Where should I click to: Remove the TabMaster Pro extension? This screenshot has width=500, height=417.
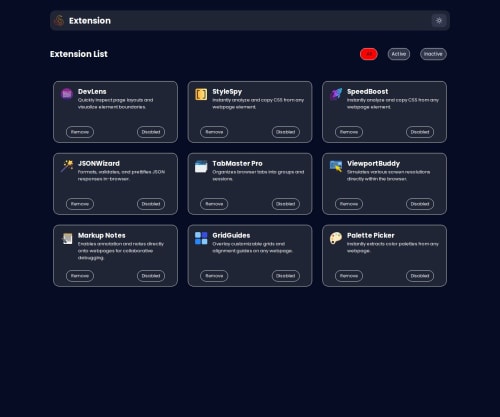pyautogui.click(x=214, y=204)
